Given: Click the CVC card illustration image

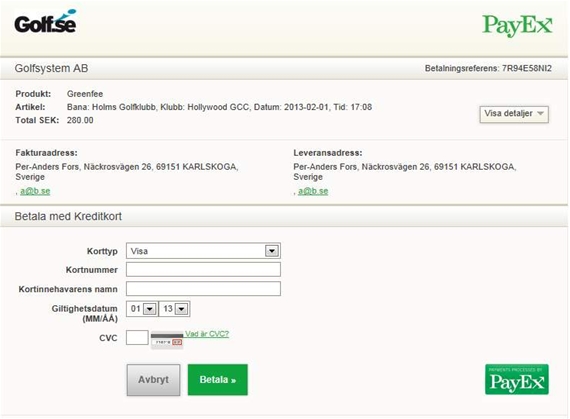Looking at the screenshot, I should point(167,340).
